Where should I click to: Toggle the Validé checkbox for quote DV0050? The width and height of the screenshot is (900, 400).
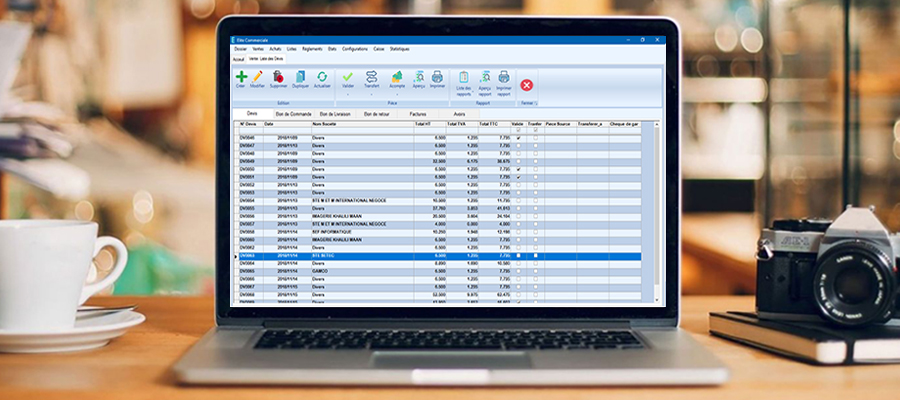point(518,170)
